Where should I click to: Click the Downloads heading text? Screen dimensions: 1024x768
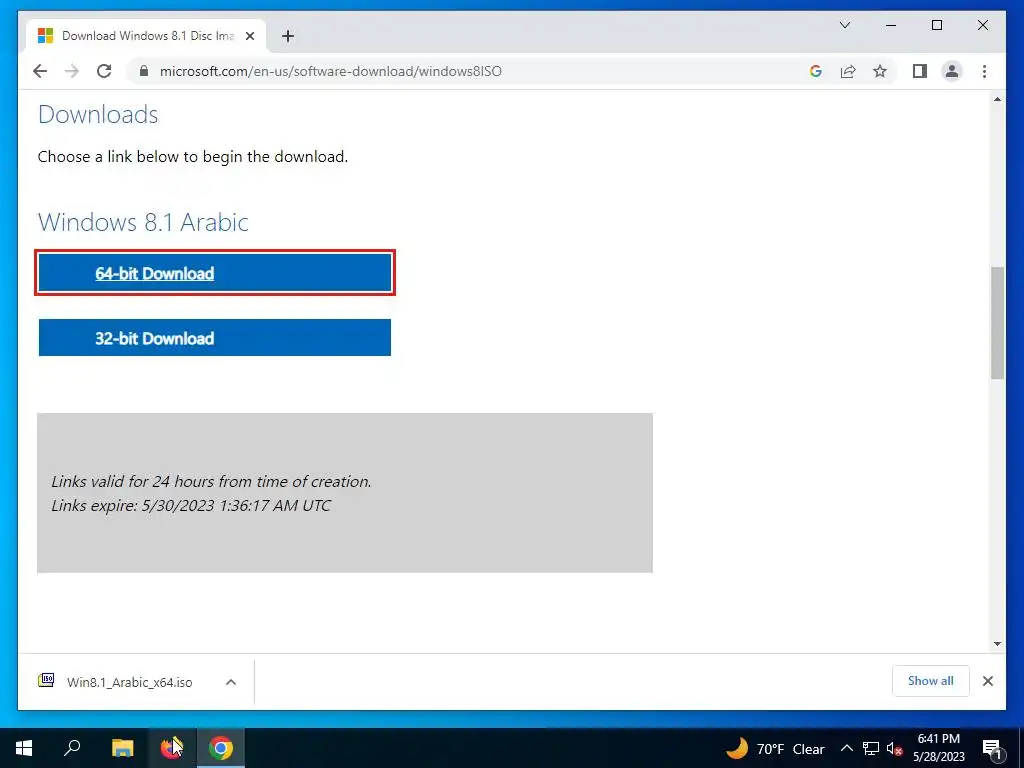point(98,114)
